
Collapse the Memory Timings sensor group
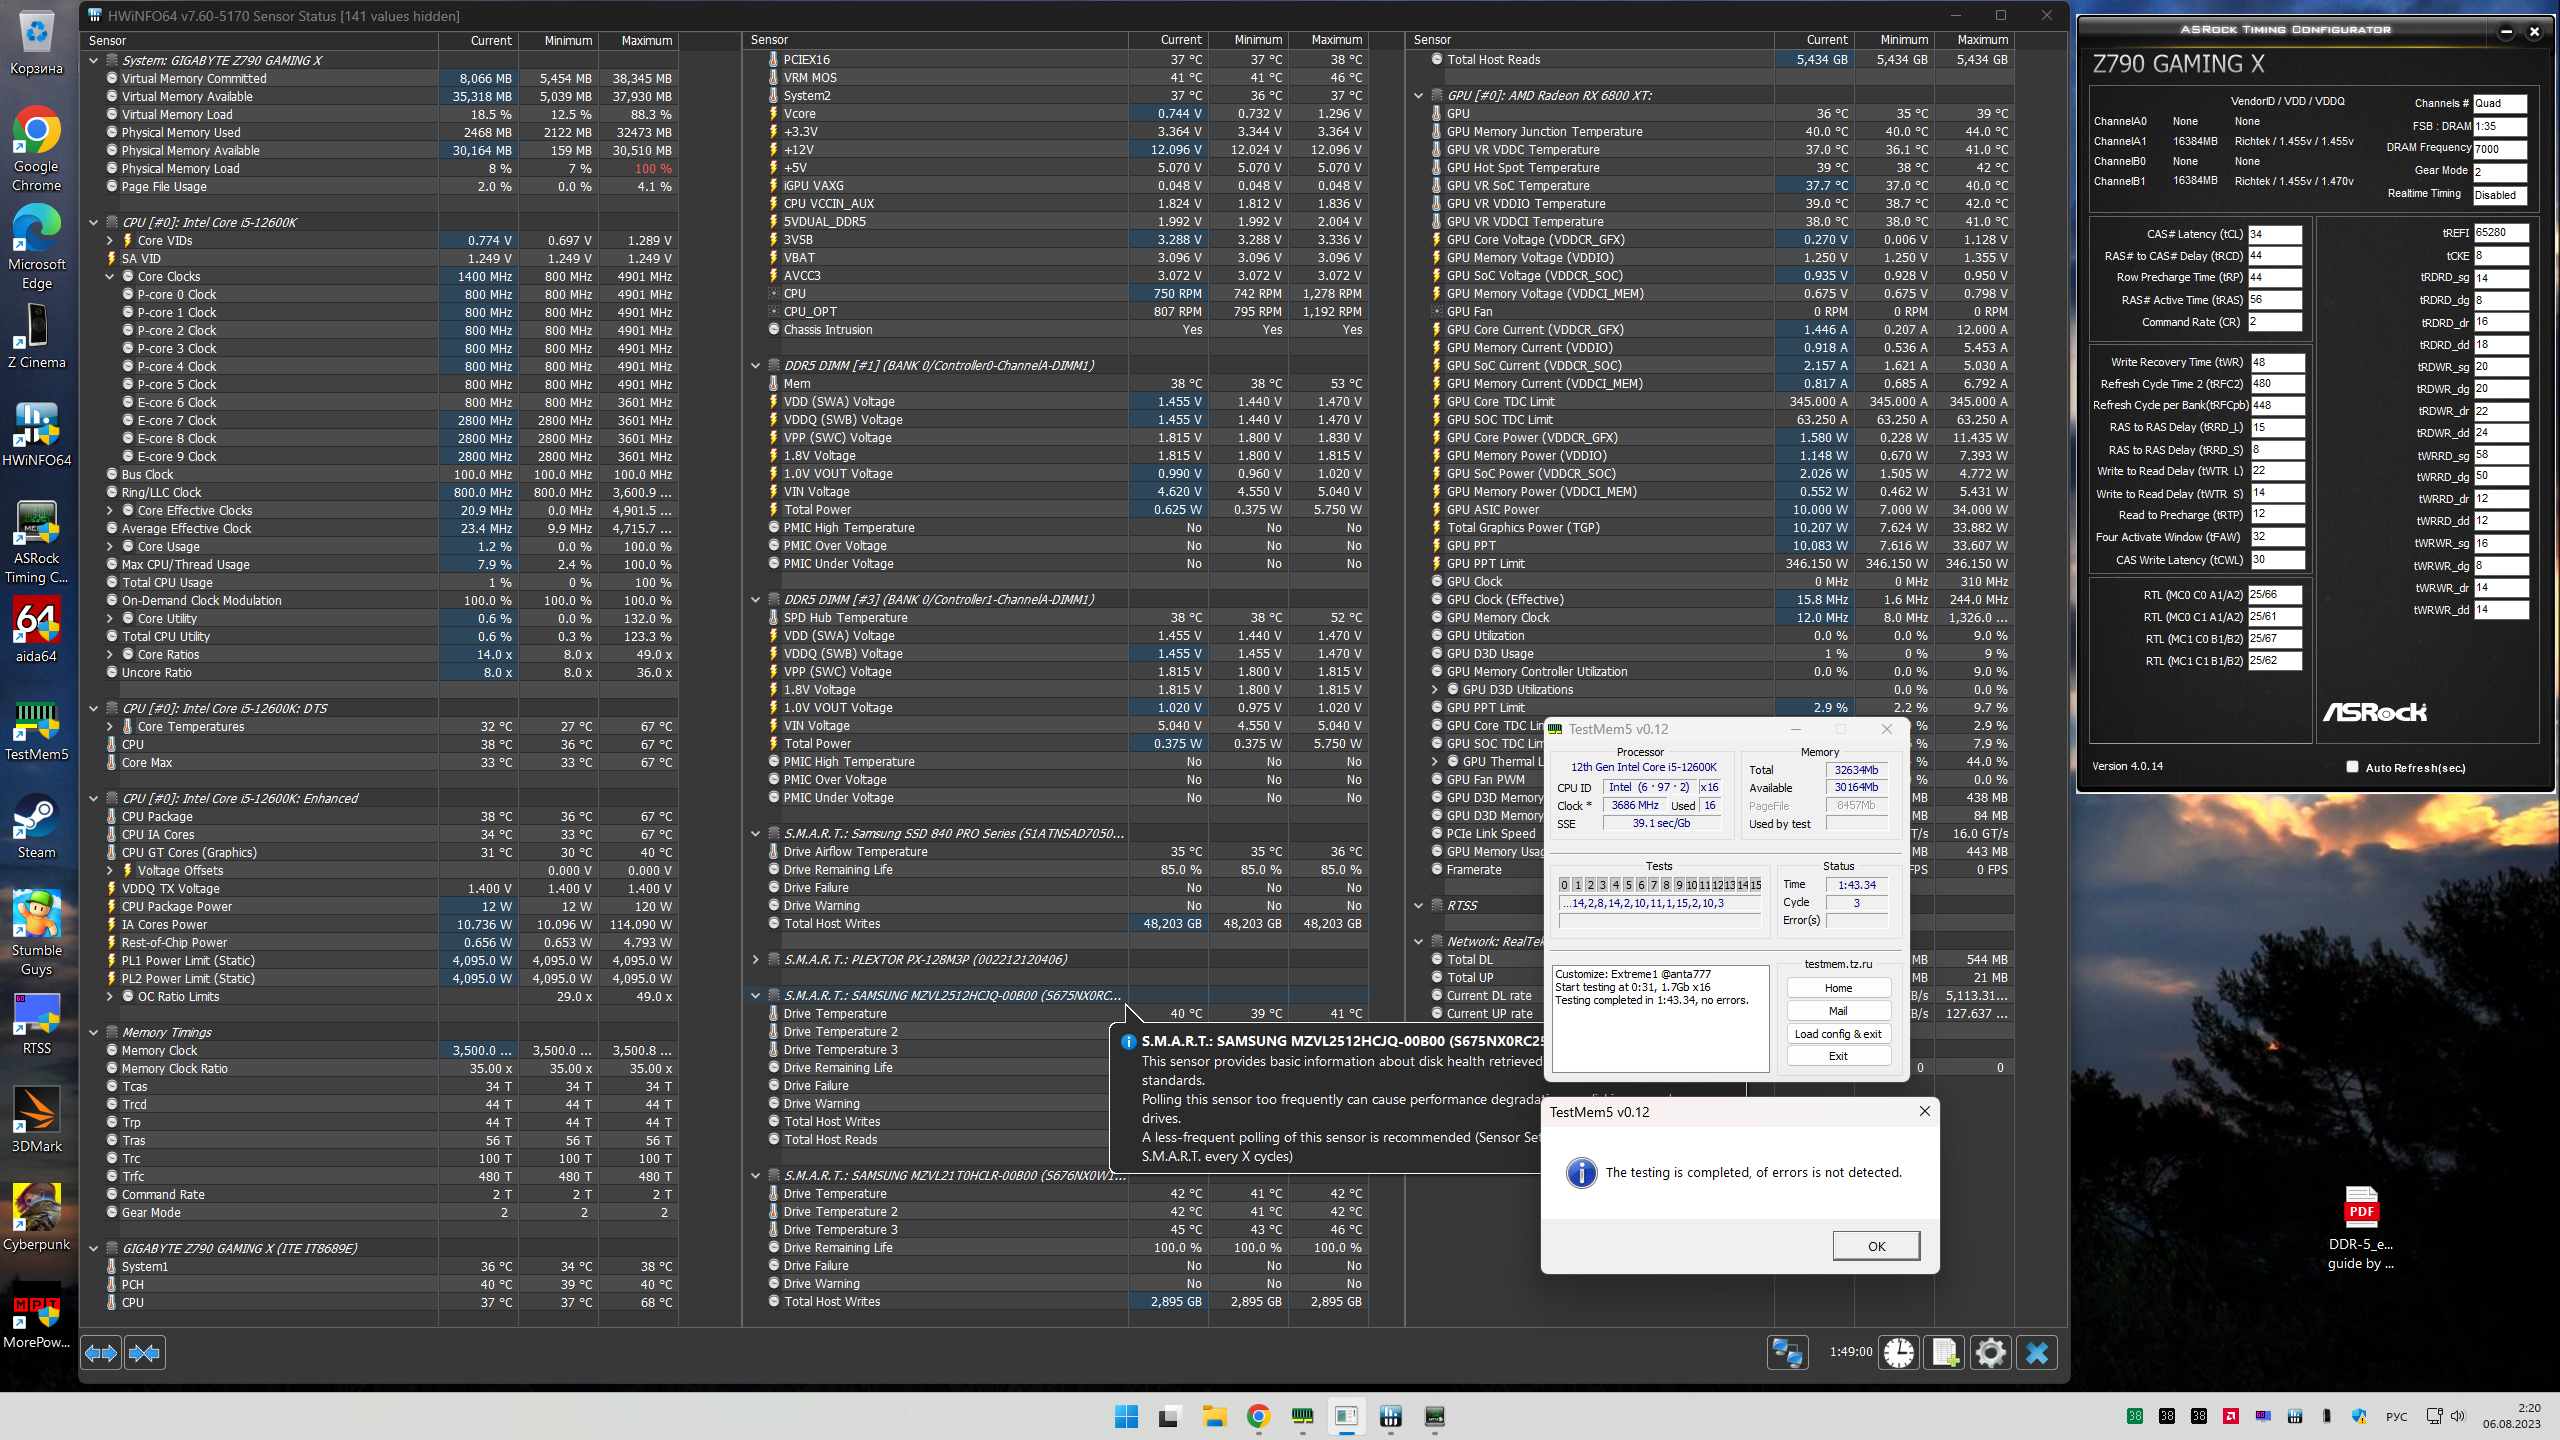pyautogui.click(x=94, y=1032)
